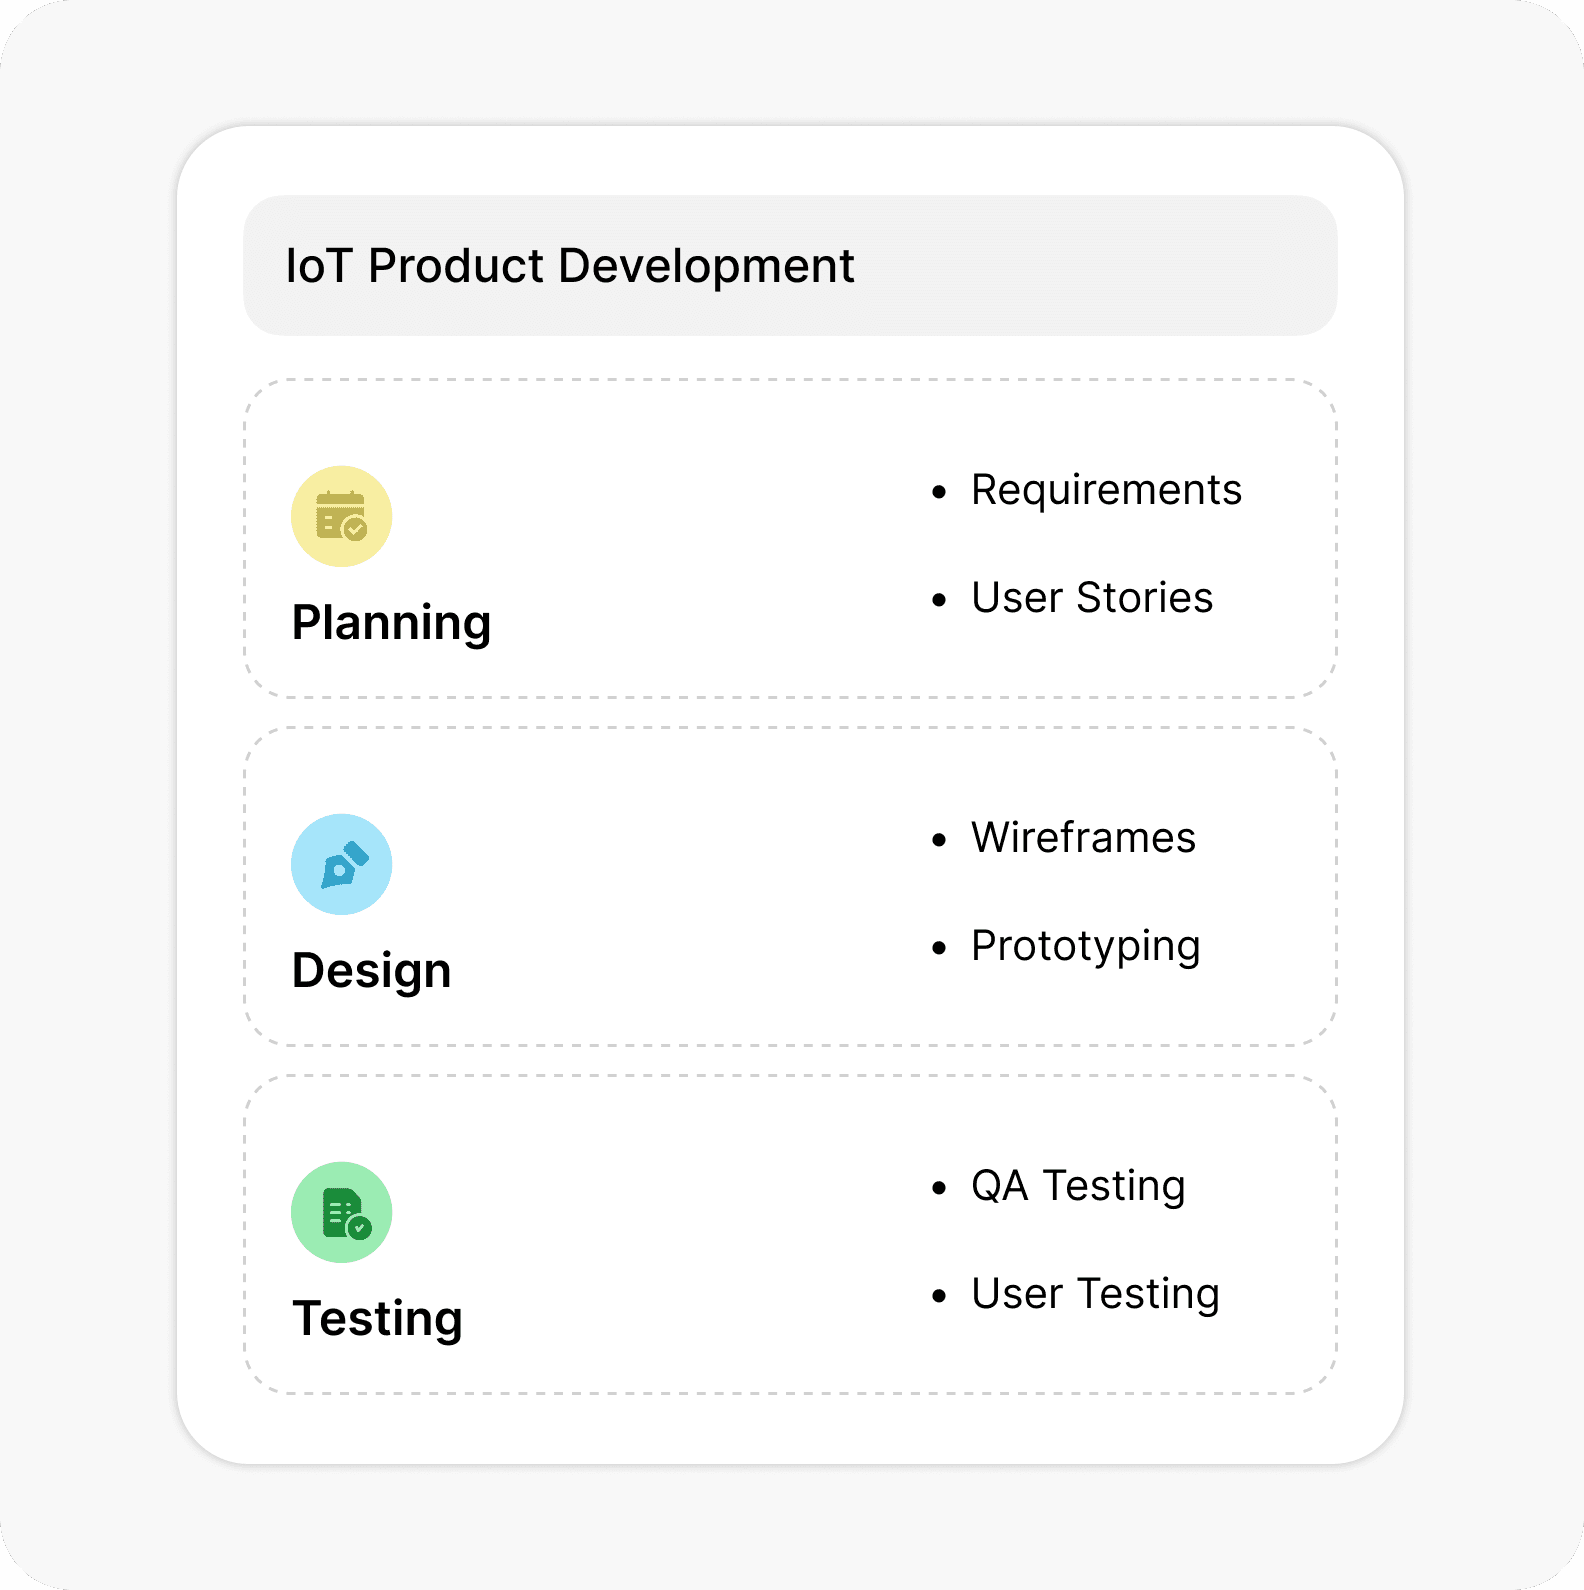Select the User Stories list item
Screen dimensions: 1584x1590
[1092, 598]
